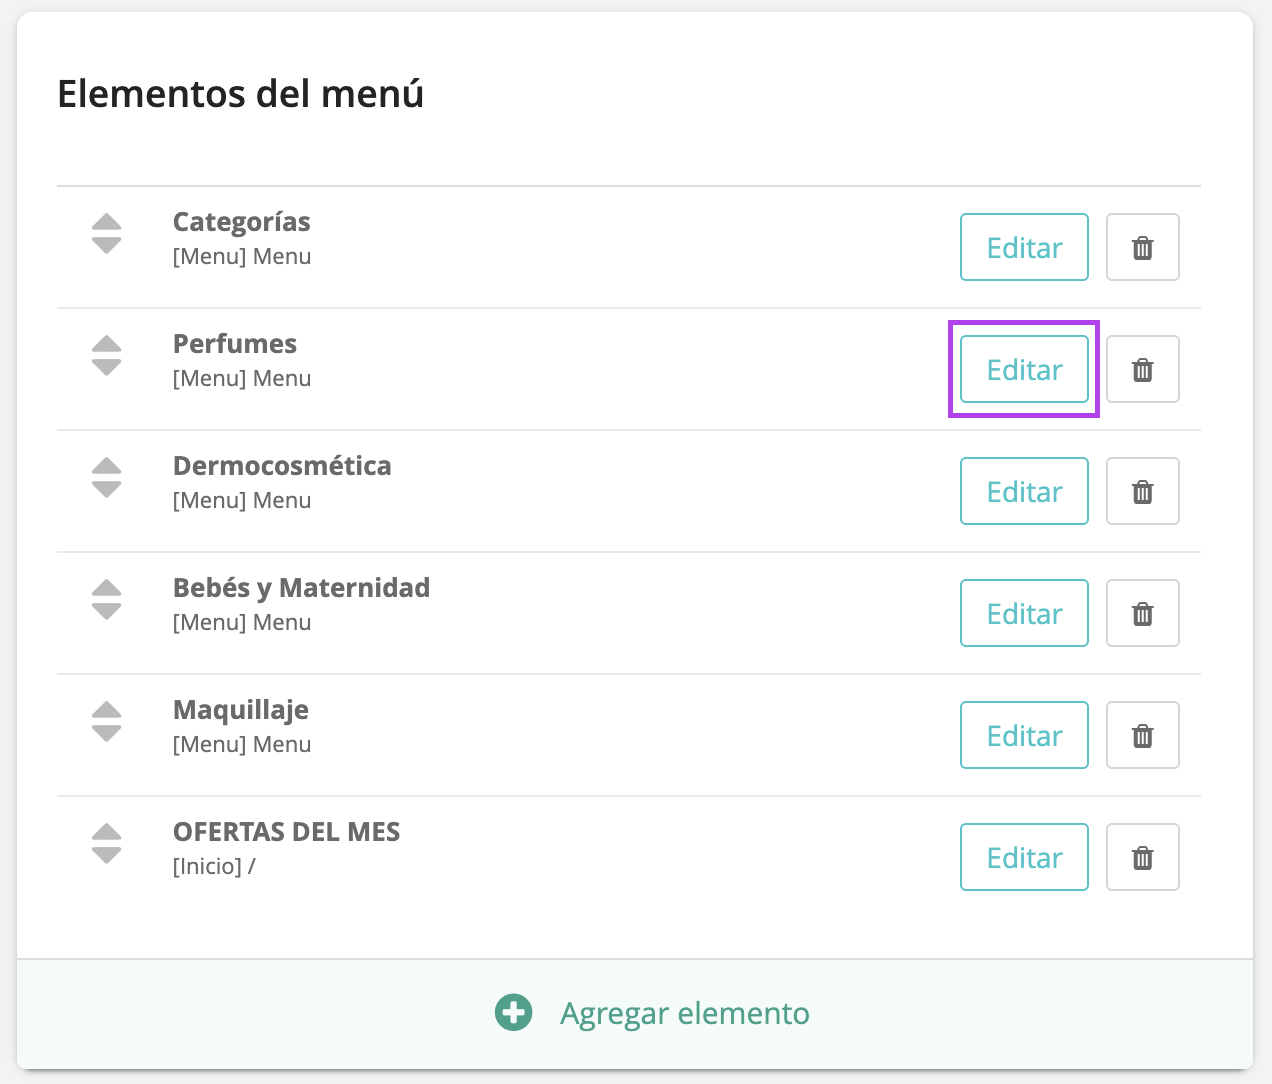This screenshot has width=1272, height=1084.
Task: Delete OFERTAS DEL MES item
Action: click(1142, 857)
